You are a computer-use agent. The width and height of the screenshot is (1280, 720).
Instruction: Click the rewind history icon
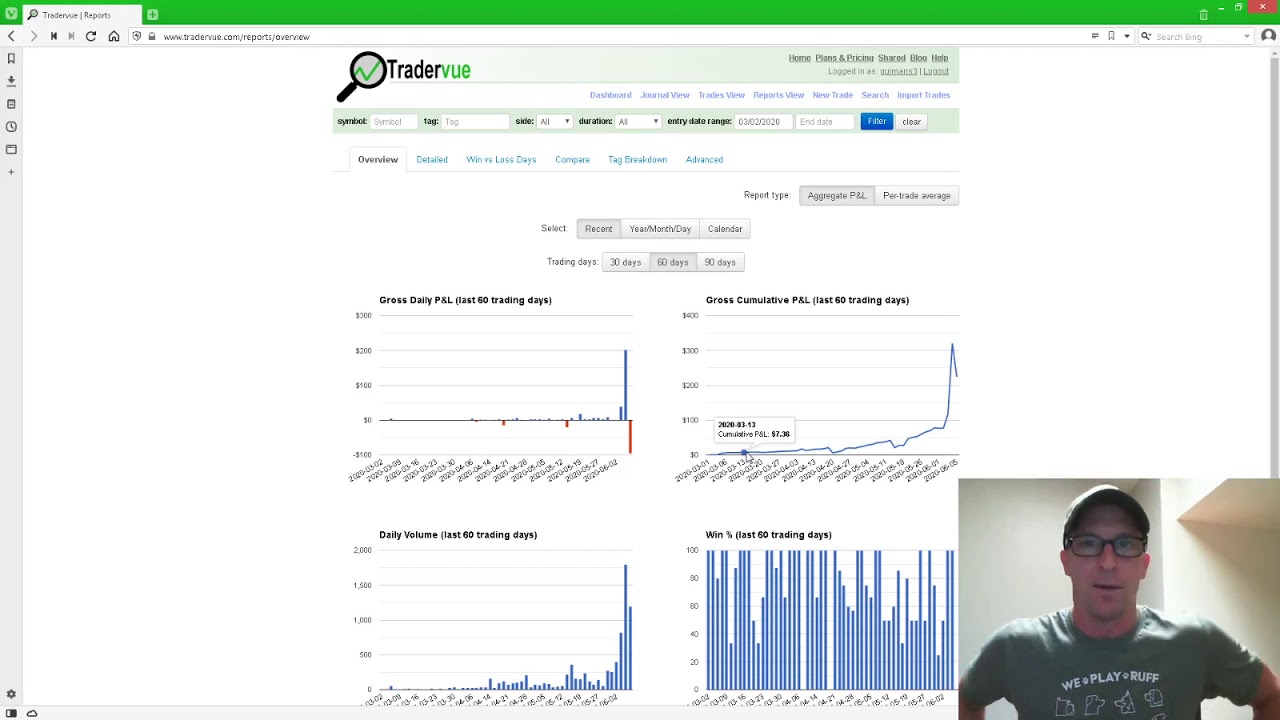click(54, 36)
